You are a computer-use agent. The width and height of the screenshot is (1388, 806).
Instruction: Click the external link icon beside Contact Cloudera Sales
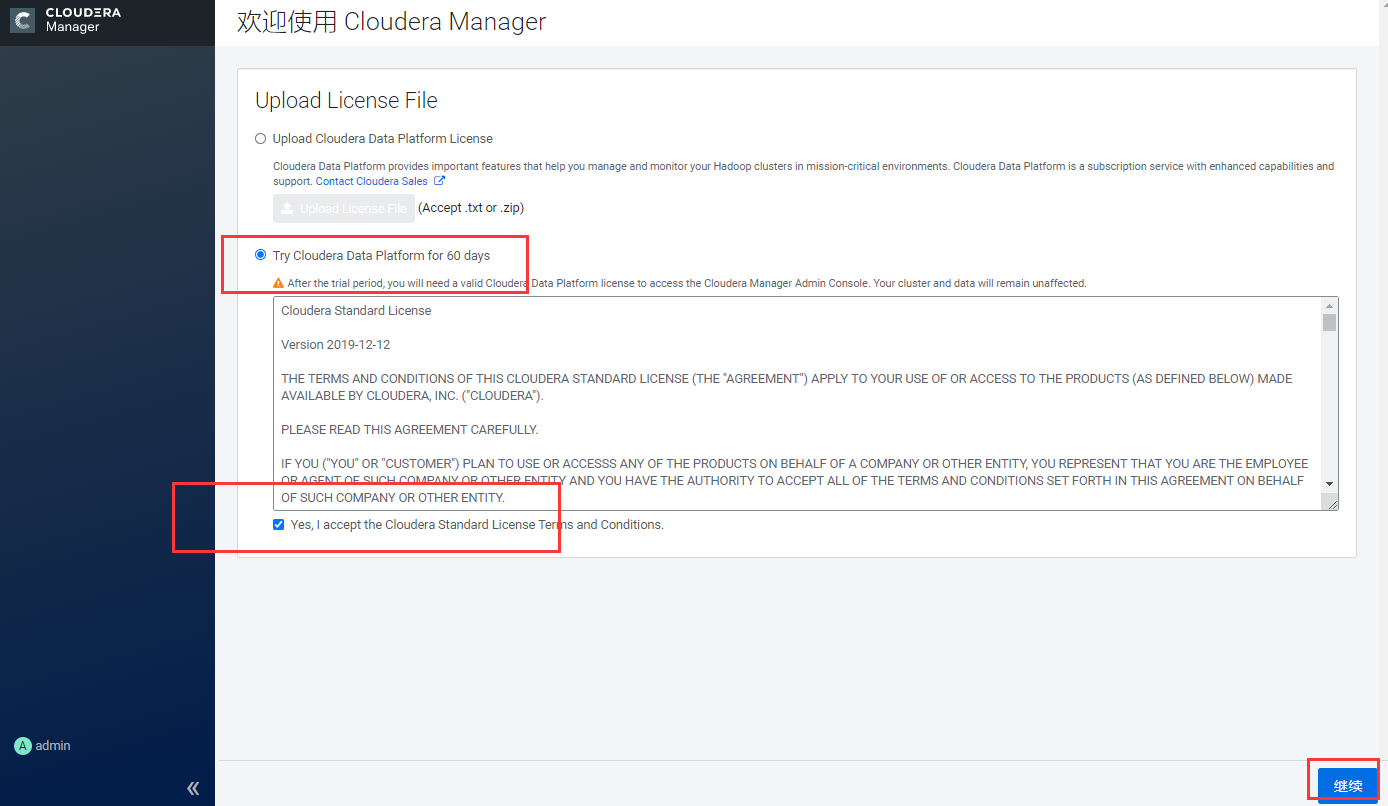tap(439, 181)
